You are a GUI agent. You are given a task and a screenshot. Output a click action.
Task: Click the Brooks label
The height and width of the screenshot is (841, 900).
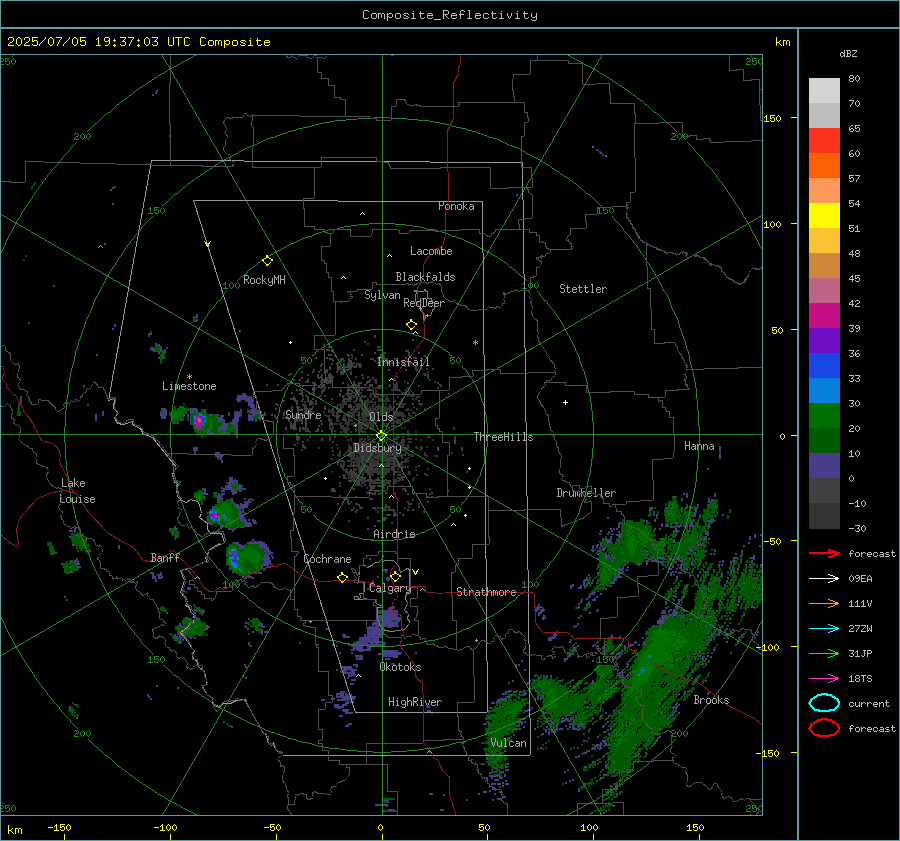click(x=711, y=700)
